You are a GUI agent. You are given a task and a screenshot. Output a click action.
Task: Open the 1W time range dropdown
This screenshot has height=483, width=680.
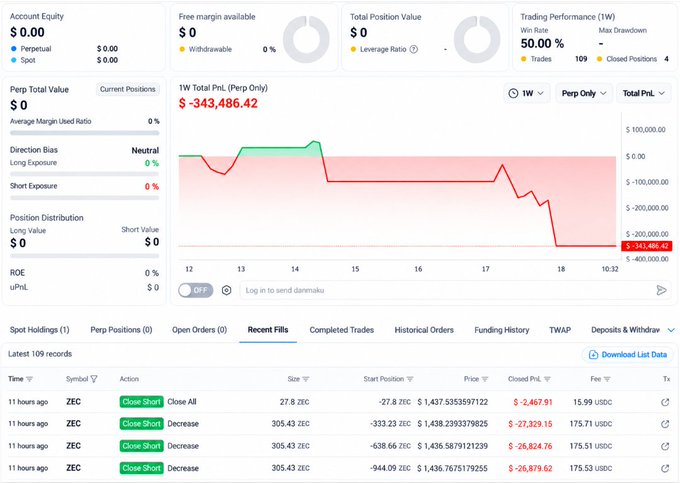526,93
